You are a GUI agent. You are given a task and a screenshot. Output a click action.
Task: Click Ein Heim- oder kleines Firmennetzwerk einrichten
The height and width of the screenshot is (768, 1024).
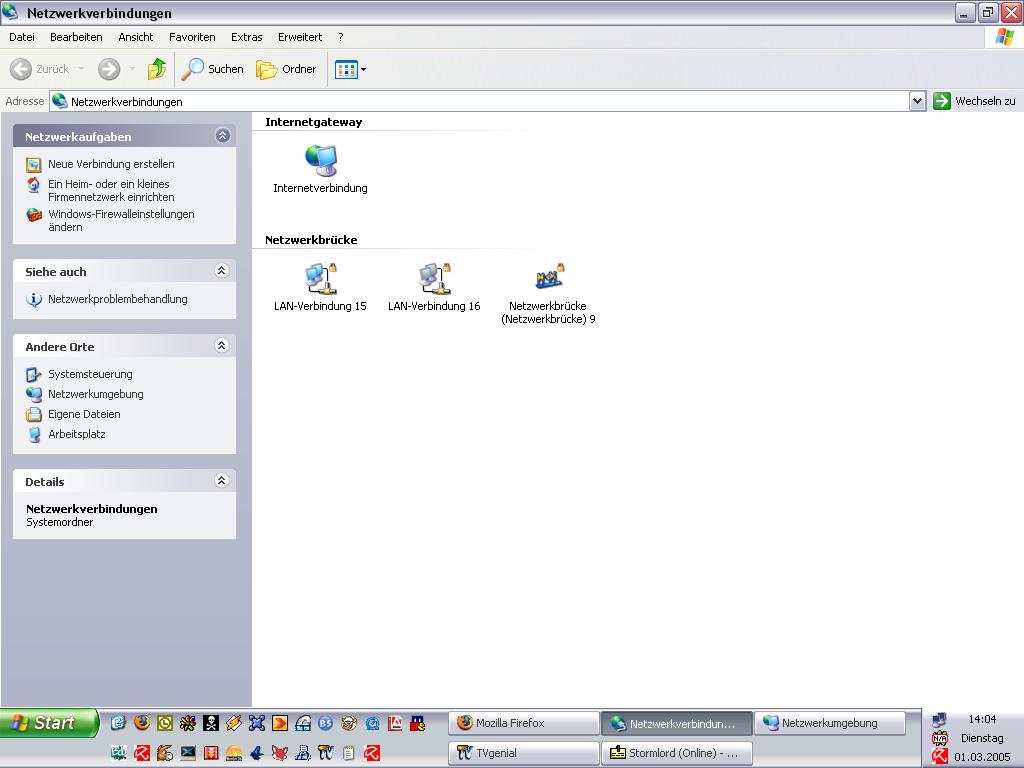click(111, 191)
